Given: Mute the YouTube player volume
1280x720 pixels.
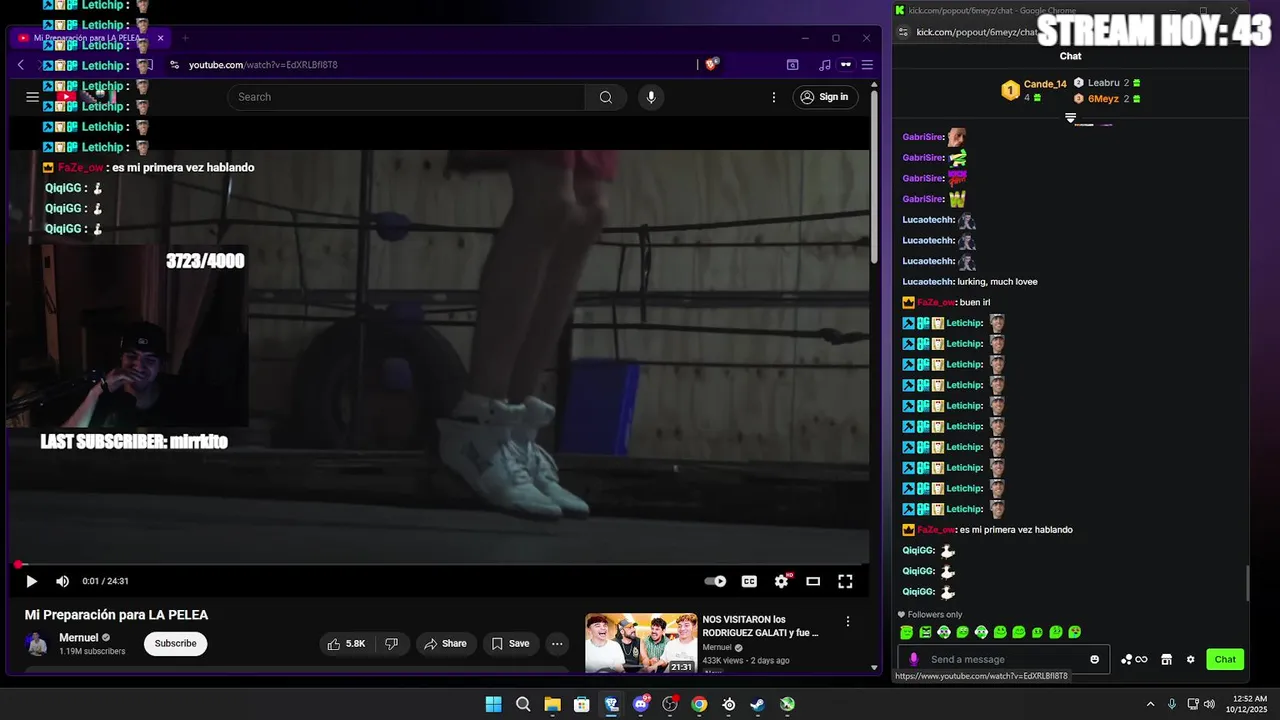Looking at the screenshot, I should [62, 581].
